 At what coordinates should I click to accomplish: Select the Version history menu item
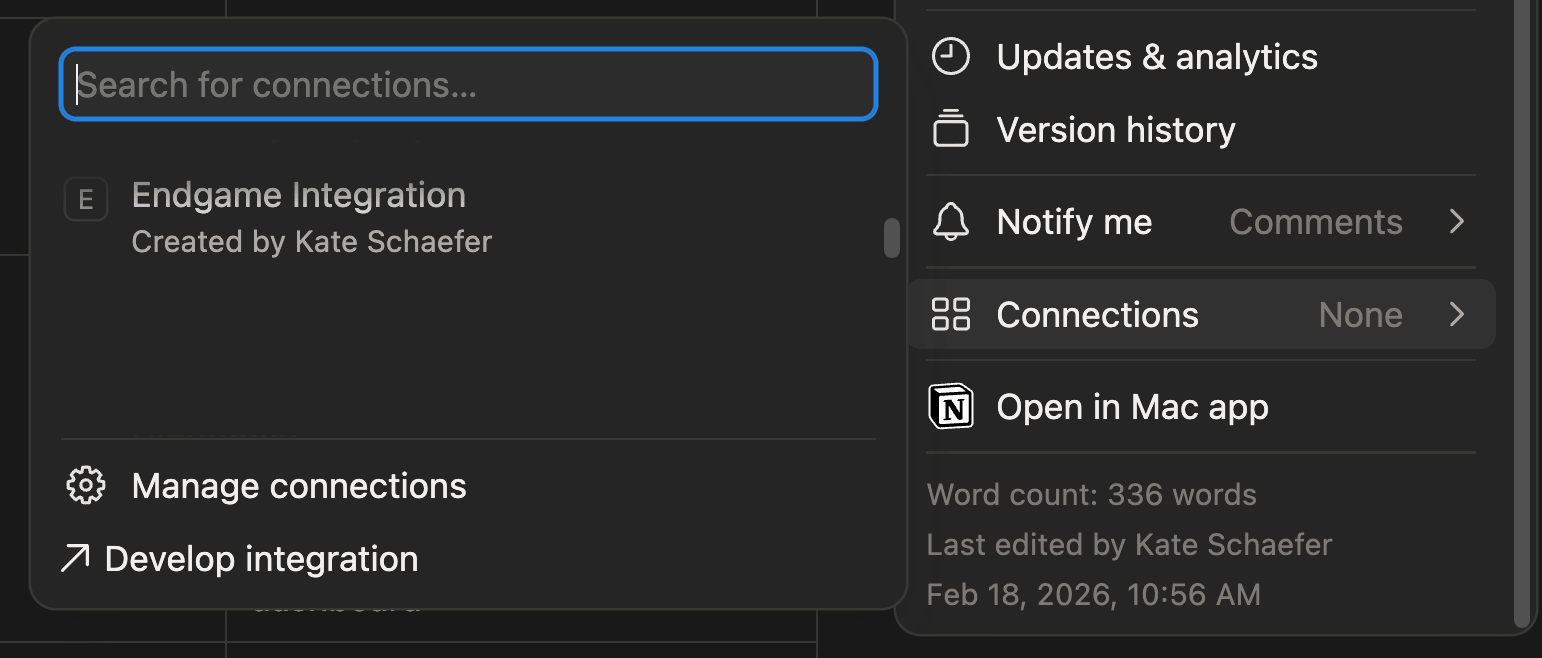1116,129
